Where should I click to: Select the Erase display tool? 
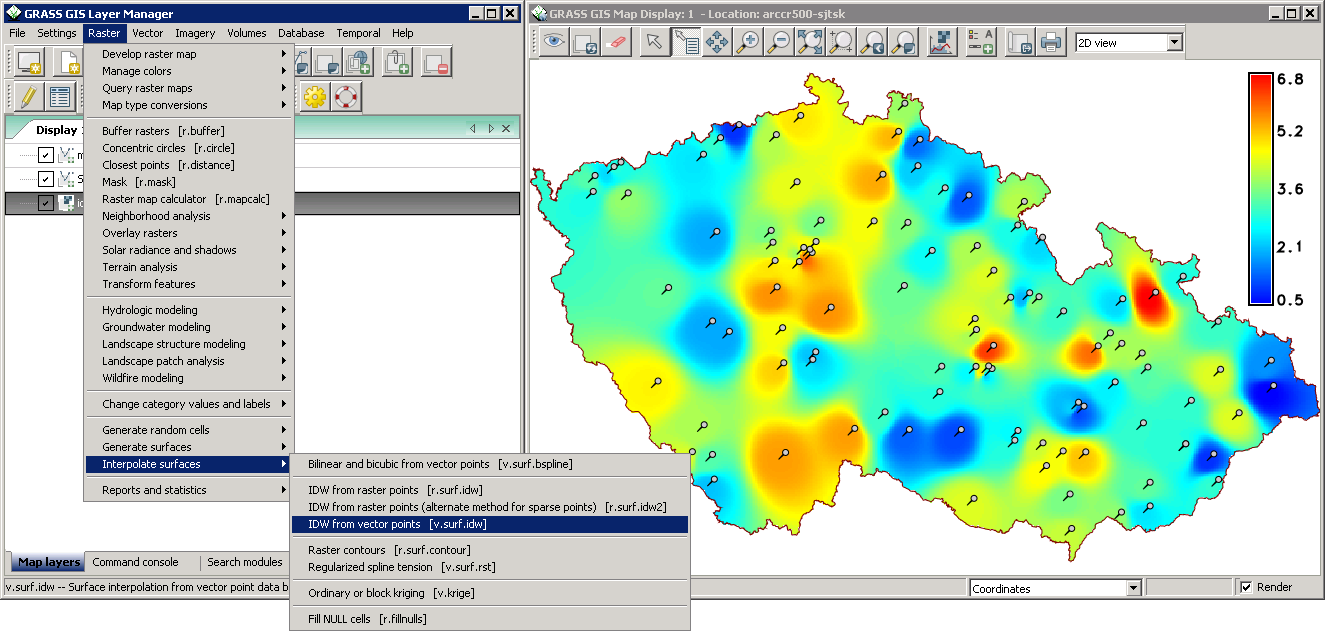click(x=616, y=43)
